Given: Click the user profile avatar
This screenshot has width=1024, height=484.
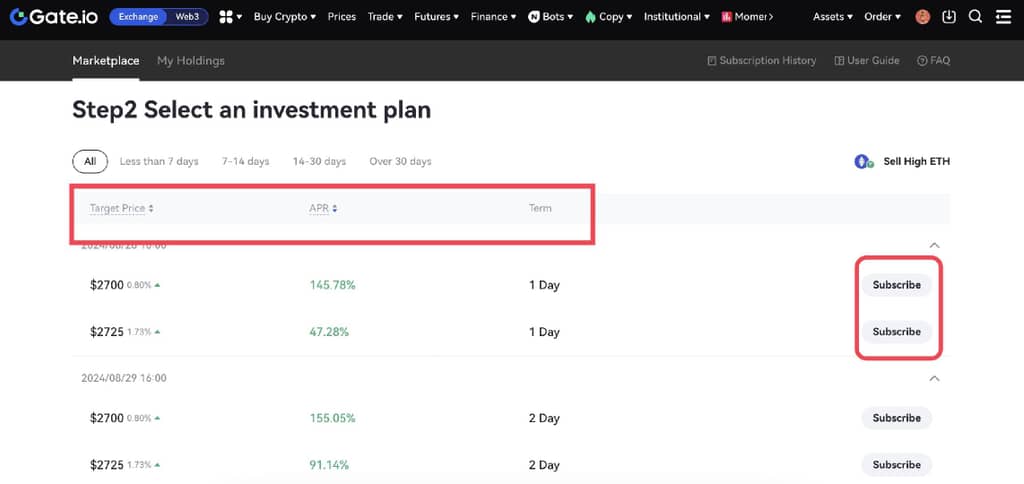Looking at the screenshot, I should pos(923,17).
